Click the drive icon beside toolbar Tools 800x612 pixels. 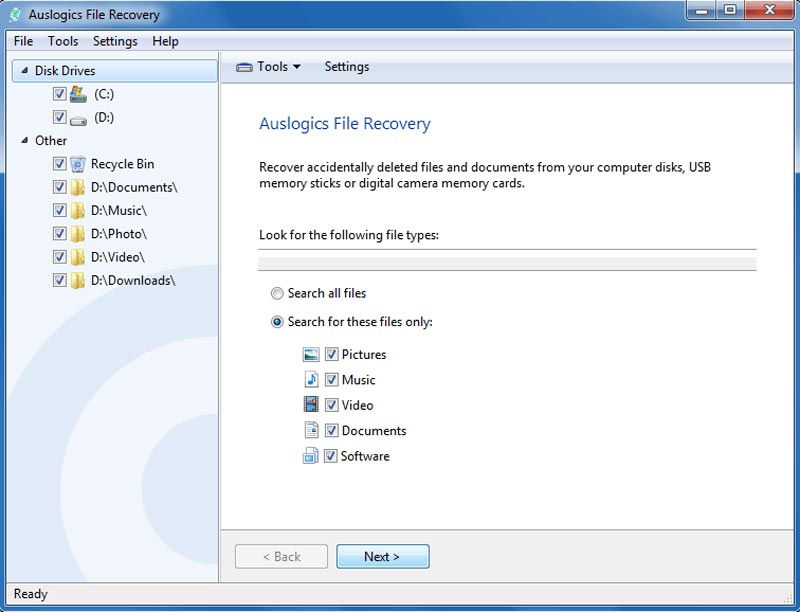[x=244, y=67]
